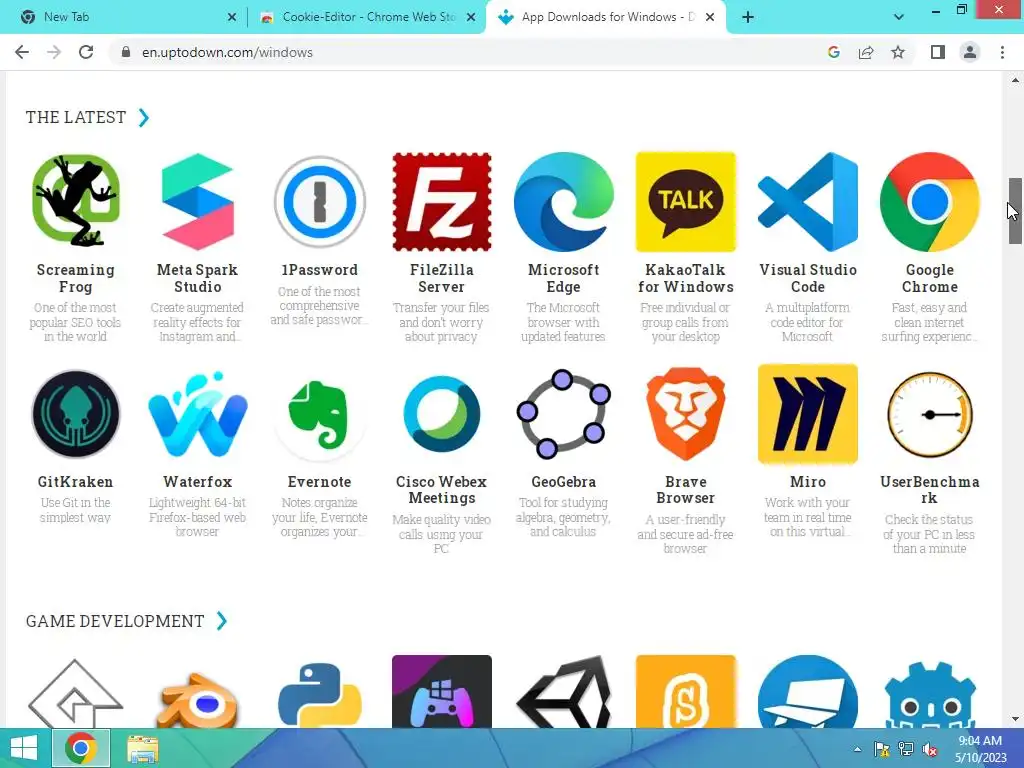
Task: Show hidden system tray icons
Action: tap(857, 749)
